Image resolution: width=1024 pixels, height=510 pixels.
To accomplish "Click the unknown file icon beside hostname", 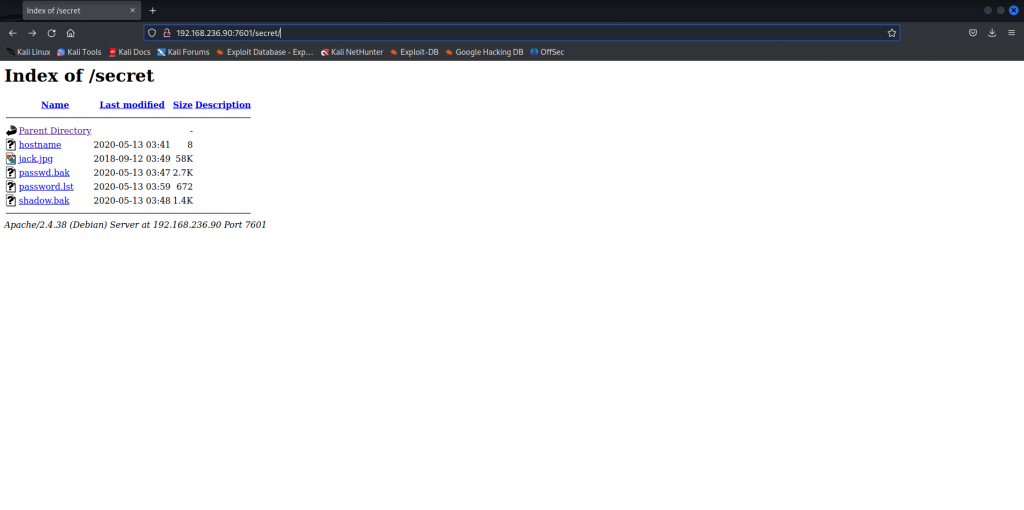I will tap(11, 144).
